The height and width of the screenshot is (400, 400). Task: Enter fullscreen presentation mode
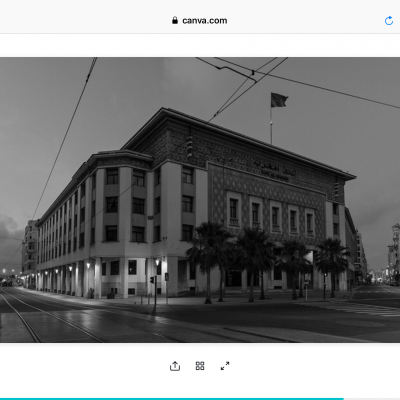(x=225, y=366)
